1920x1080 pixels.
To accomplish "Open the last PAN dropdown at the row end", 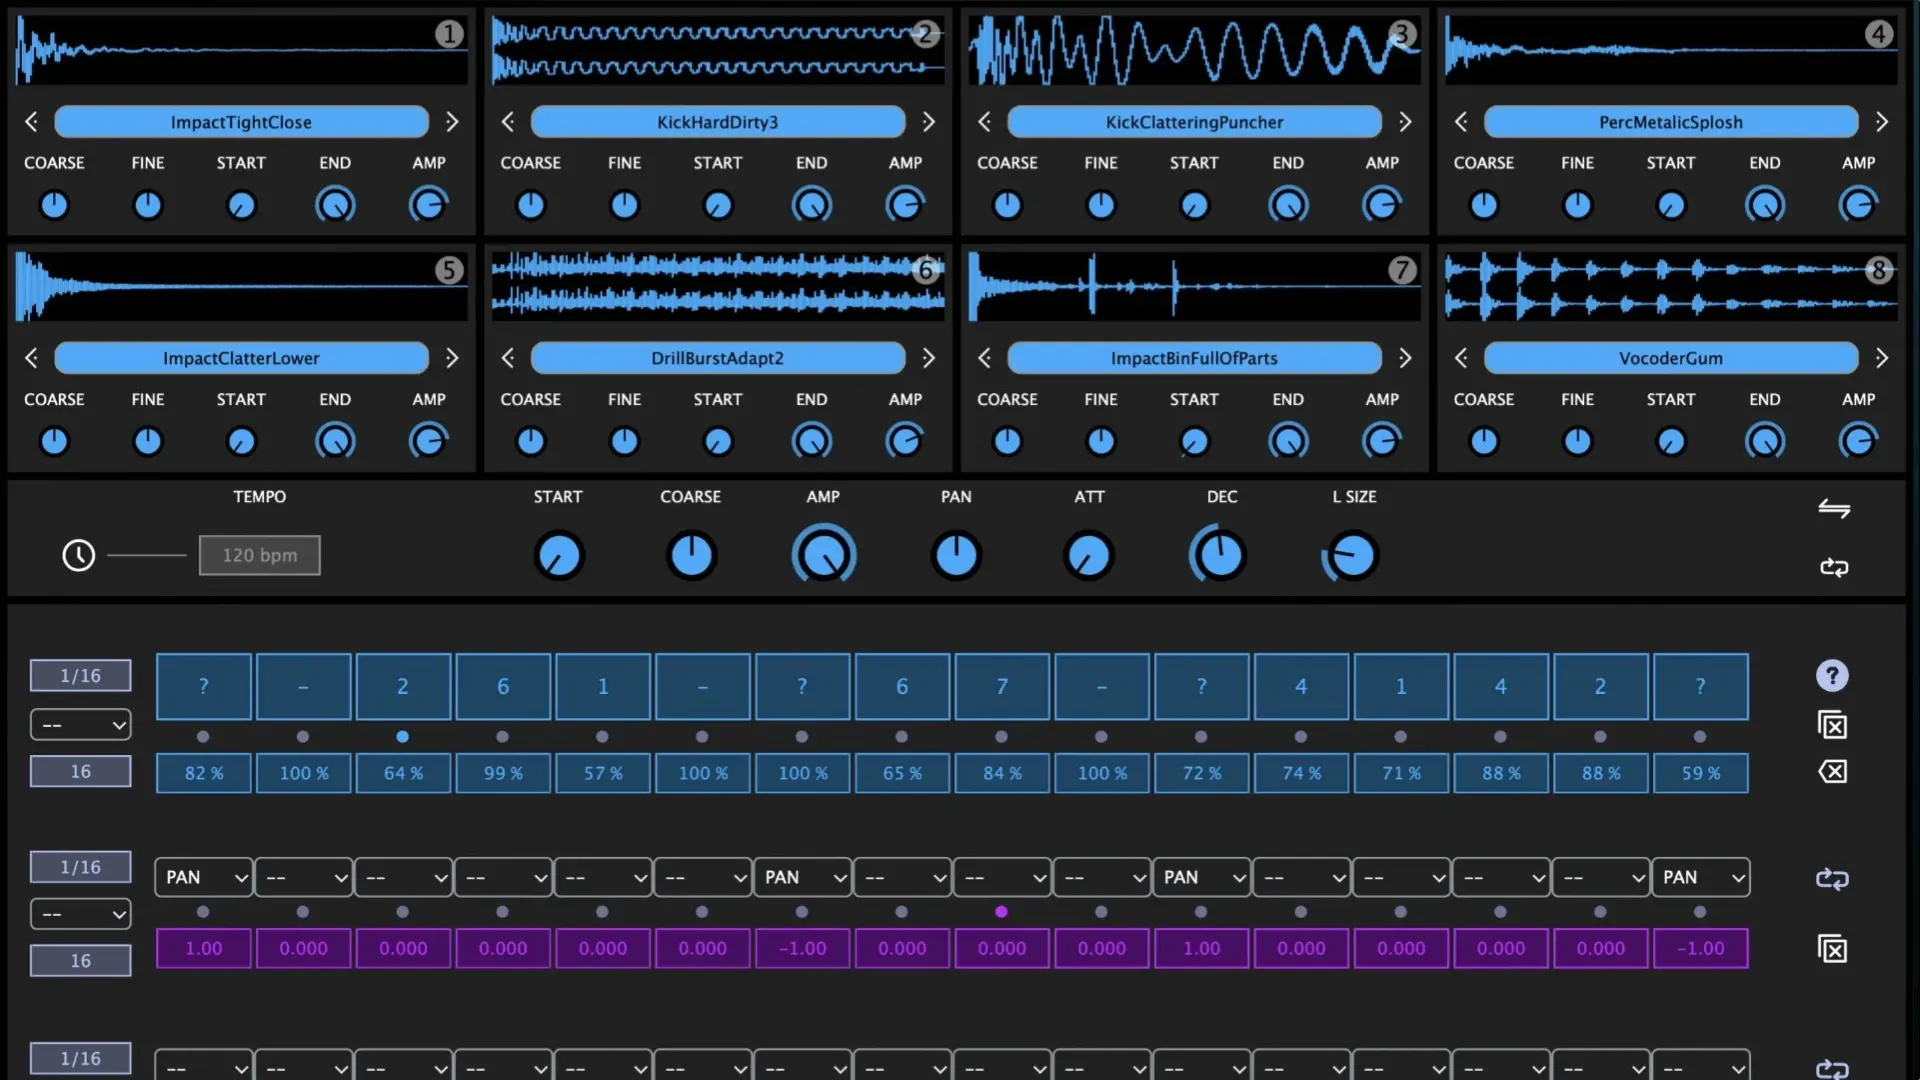I will coord(1700,877).
